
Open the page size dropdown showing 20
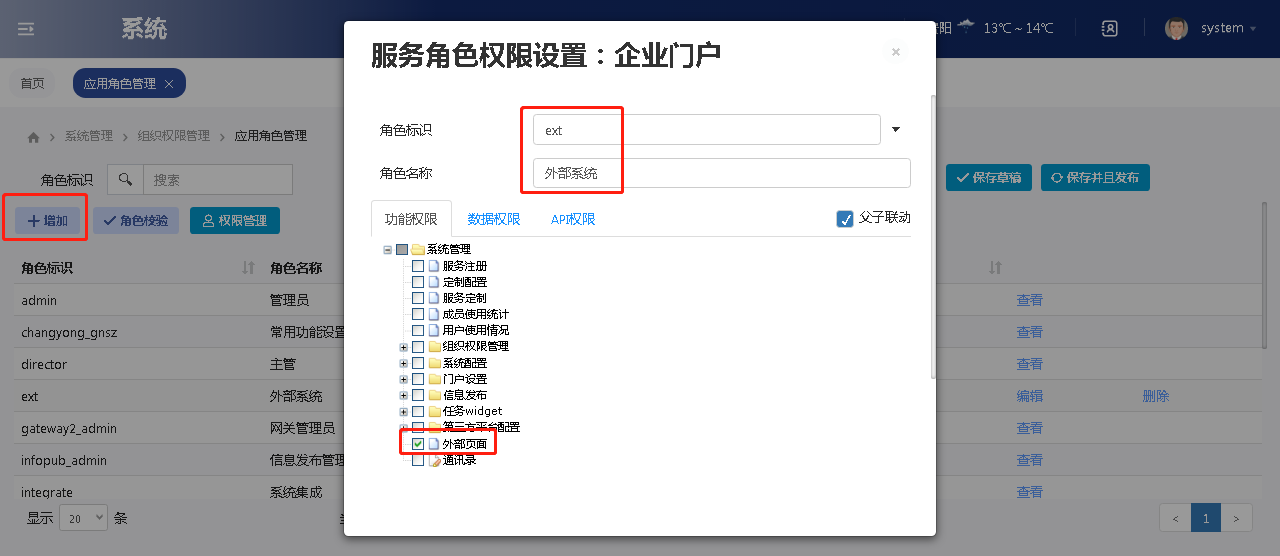tap(83, 518)
